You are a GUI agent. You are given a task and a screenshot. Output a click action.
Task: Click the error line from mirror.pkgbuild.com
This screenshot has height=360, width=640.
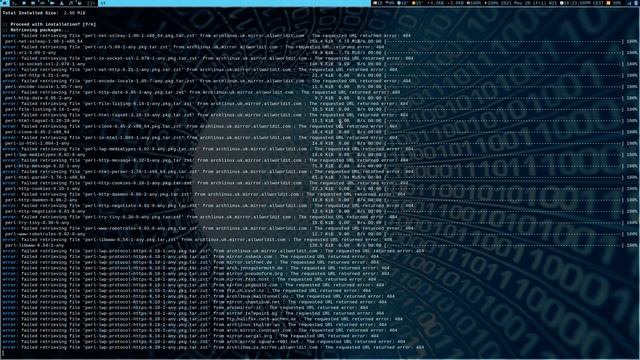click(193, 285)
